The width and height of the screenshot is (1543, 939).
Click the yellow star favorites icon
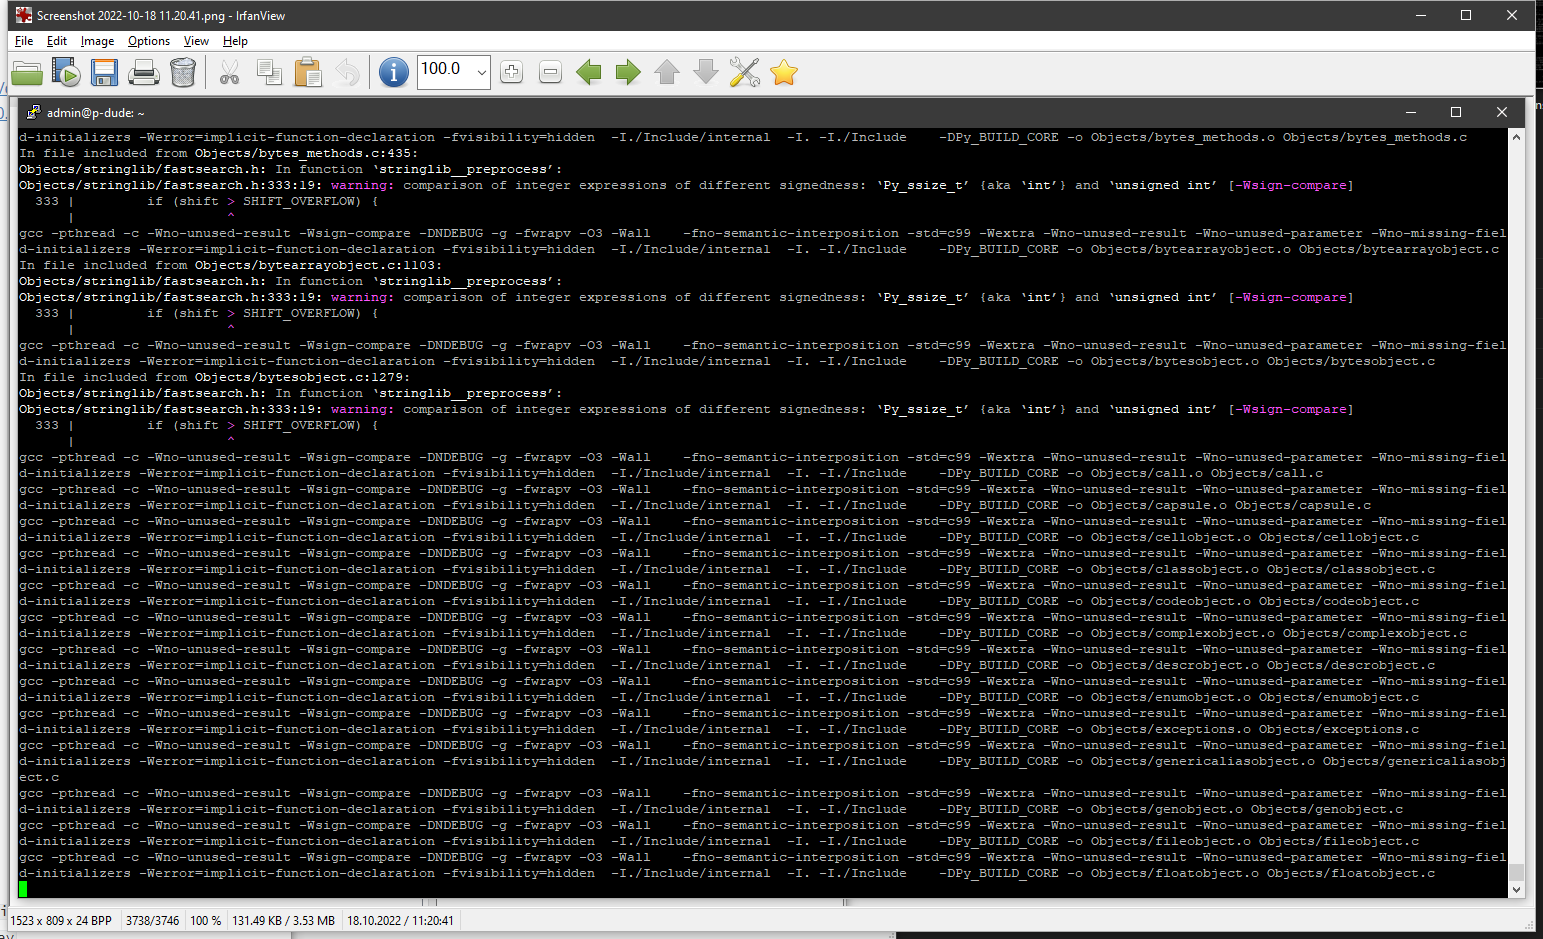(784, 72)
